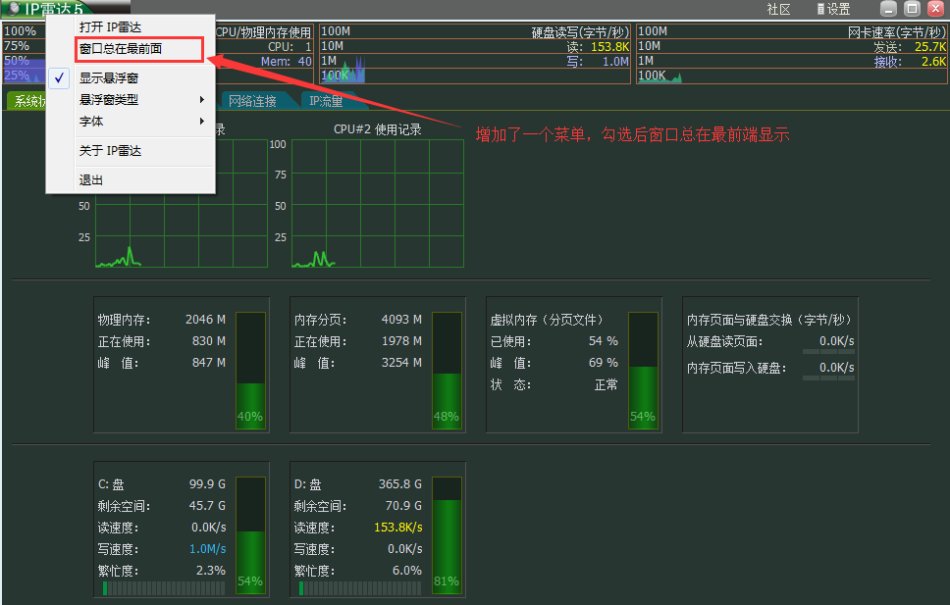Click 内存分页 48% usage bar
Viewport: 950px width, 605px height.
click(x=447, y=371)
